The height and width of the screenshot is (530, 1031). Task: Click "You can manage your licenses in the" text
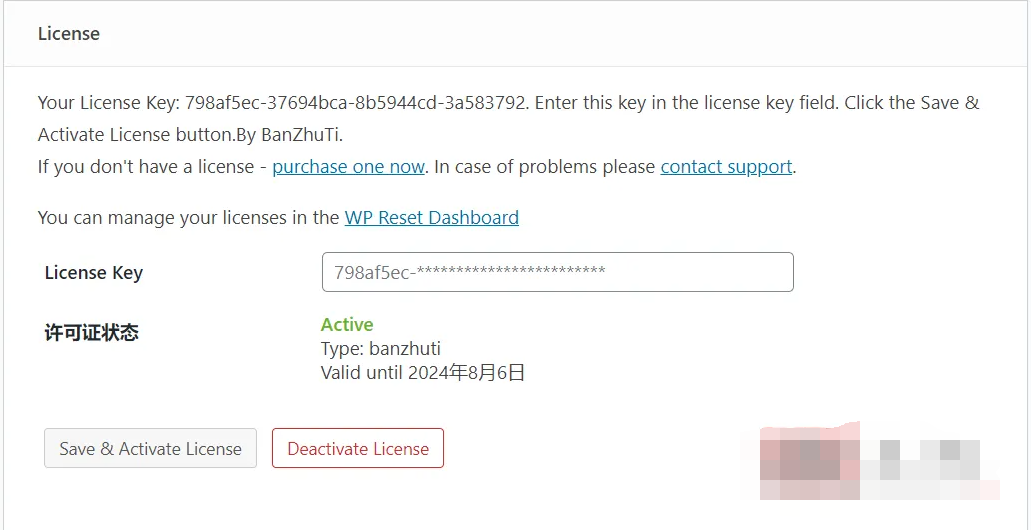(189, 217)
